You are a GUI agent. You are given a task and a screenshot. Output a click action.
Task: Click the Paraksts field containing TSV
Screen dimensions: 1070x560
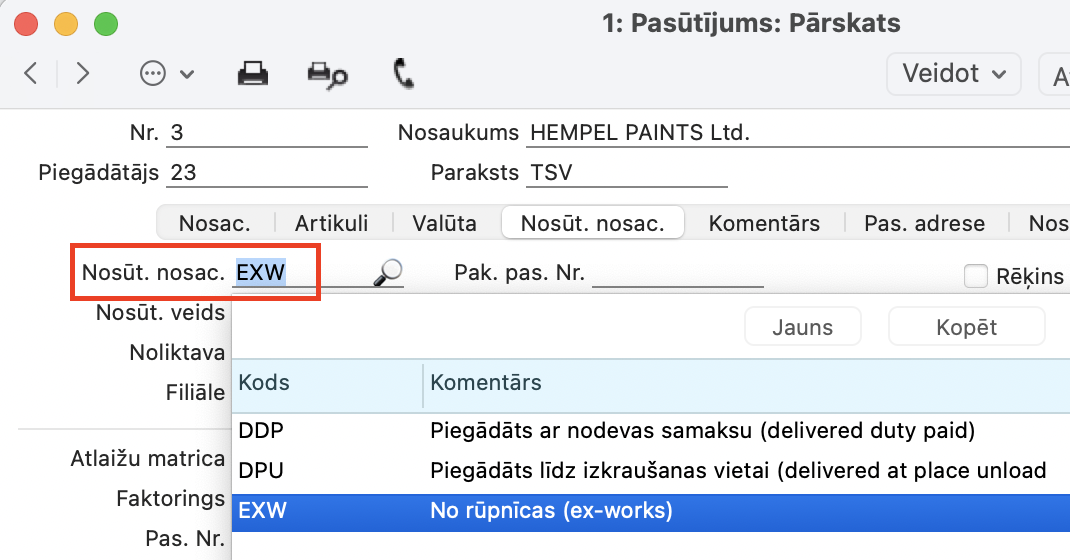[x=627, y=173]
